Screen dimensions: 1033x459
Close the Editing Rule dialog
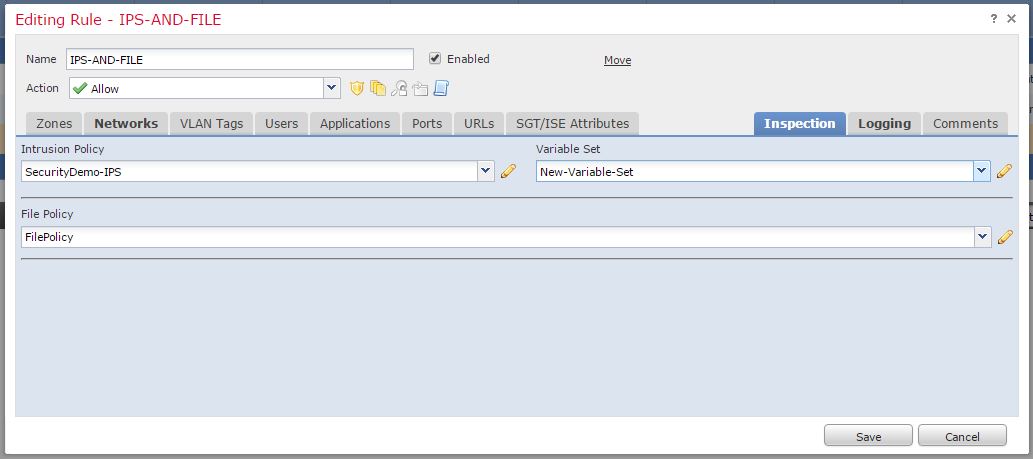point(1012,18)
